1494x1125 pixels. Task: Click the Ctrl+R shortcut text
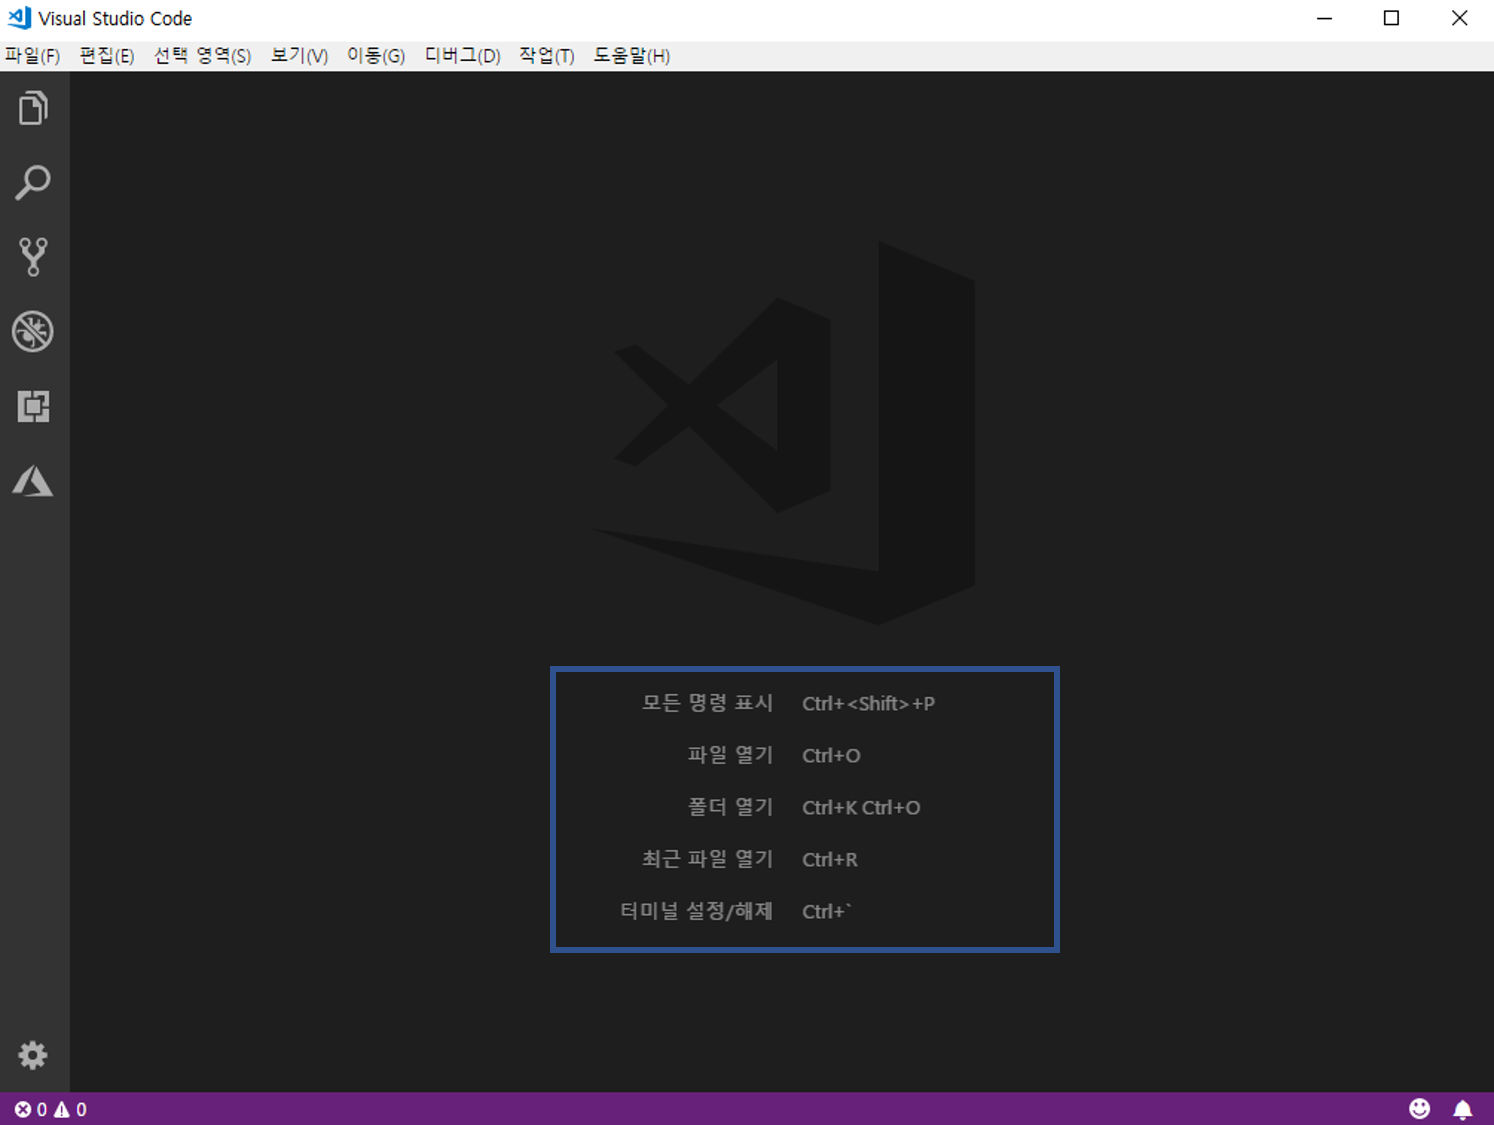pyautogui.click(x=830, y=860)
